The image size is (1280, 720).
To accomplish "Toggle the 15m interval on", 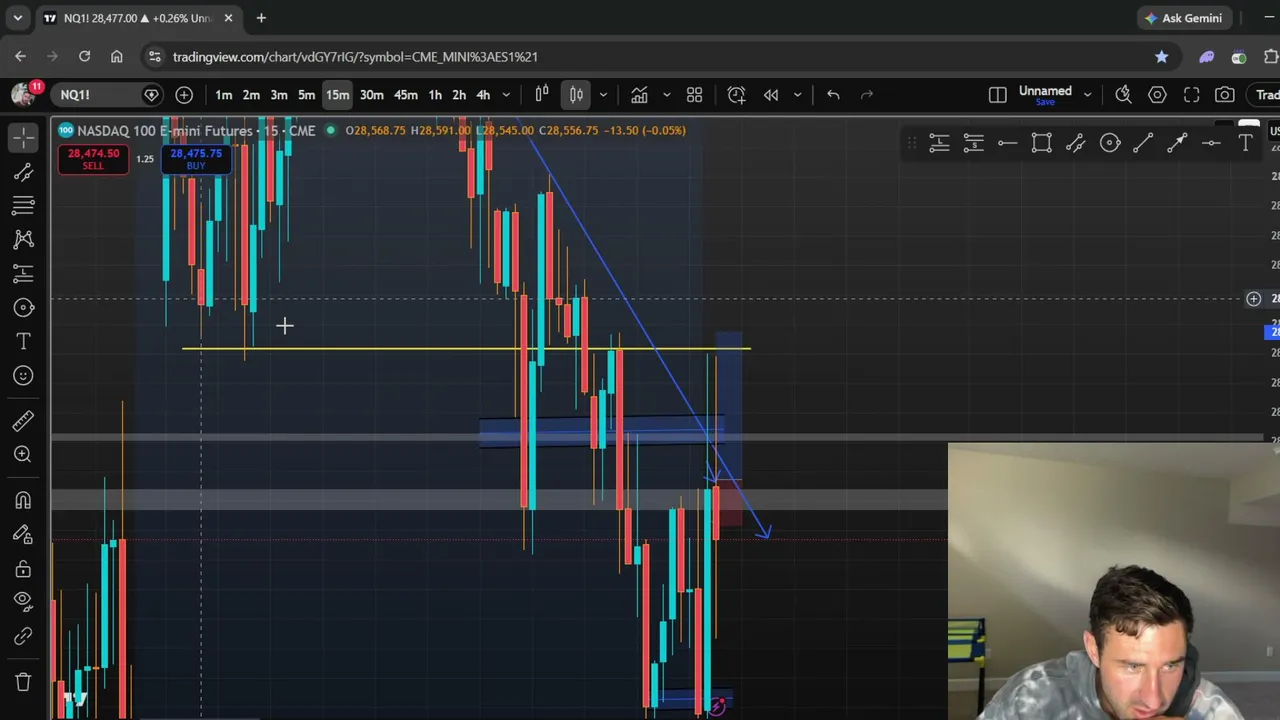I will (x=337, y=95).
